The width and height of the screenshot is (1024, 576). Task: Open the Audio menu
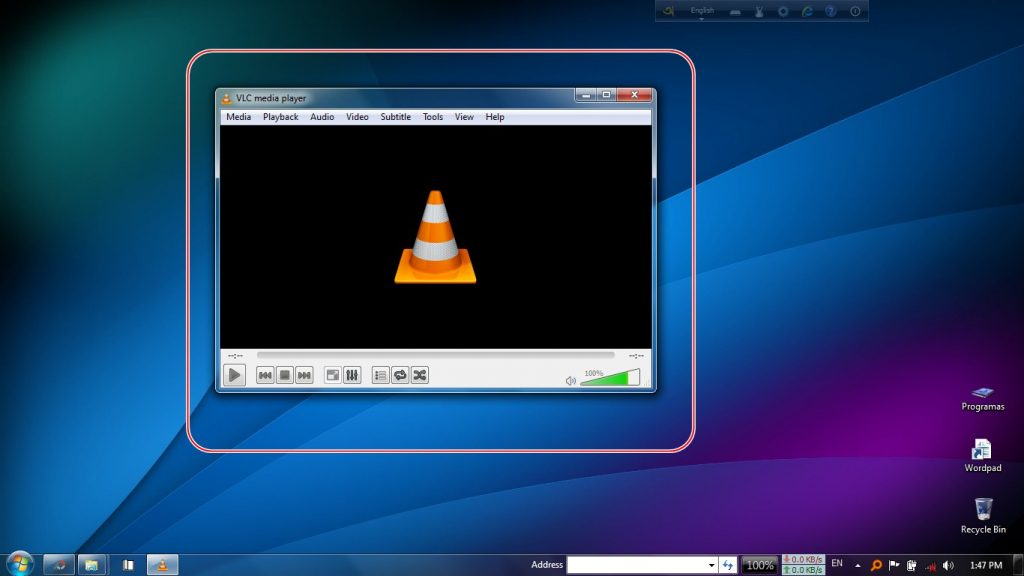pos(322,117)
